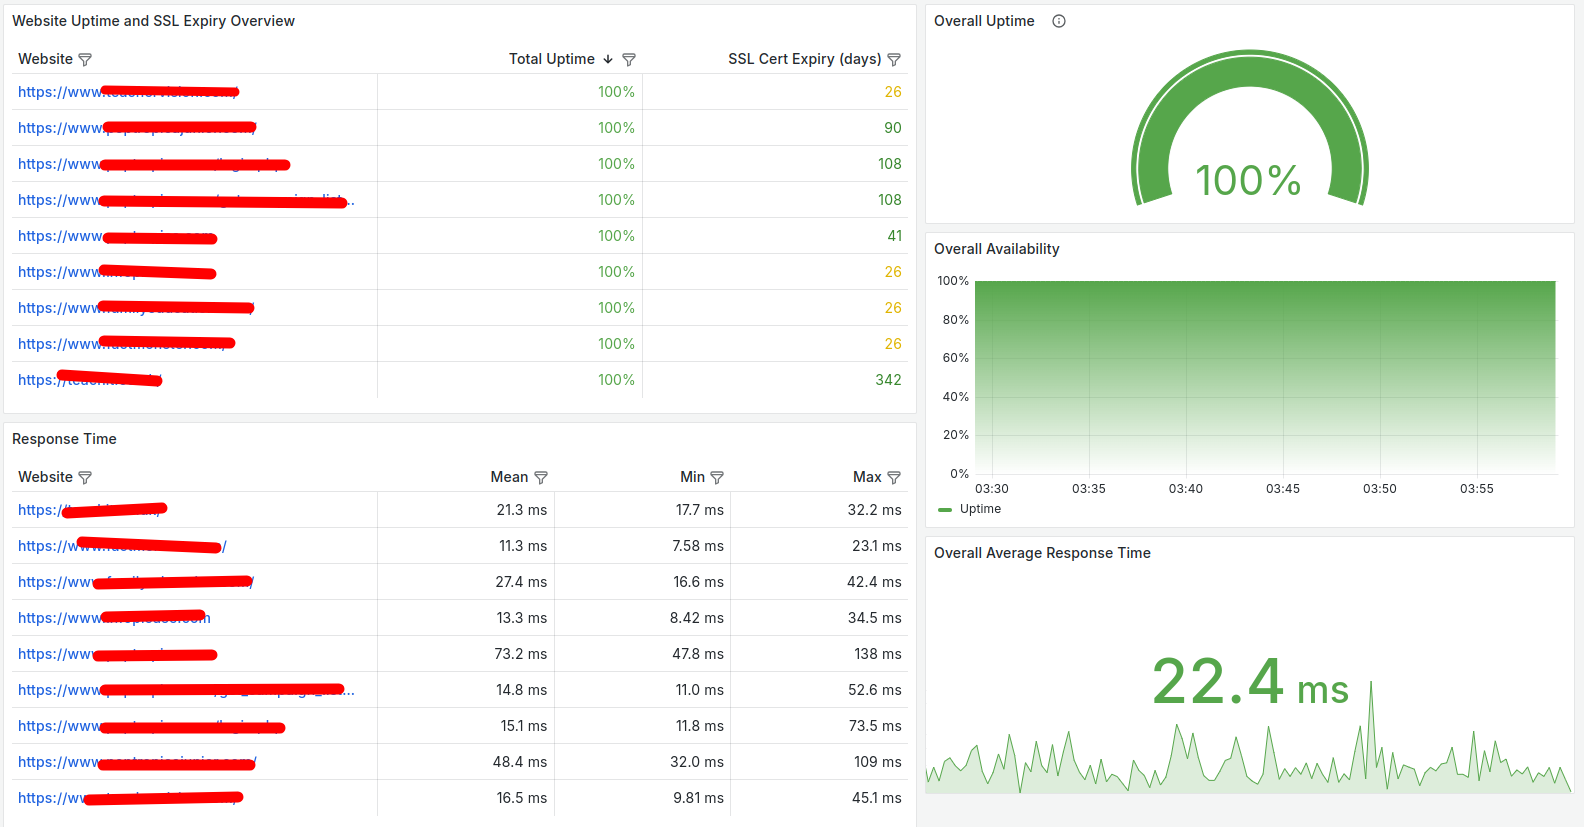Toggle Uptime series in the chart legend
Viewport: 1584px width, 827px height.
980,509
